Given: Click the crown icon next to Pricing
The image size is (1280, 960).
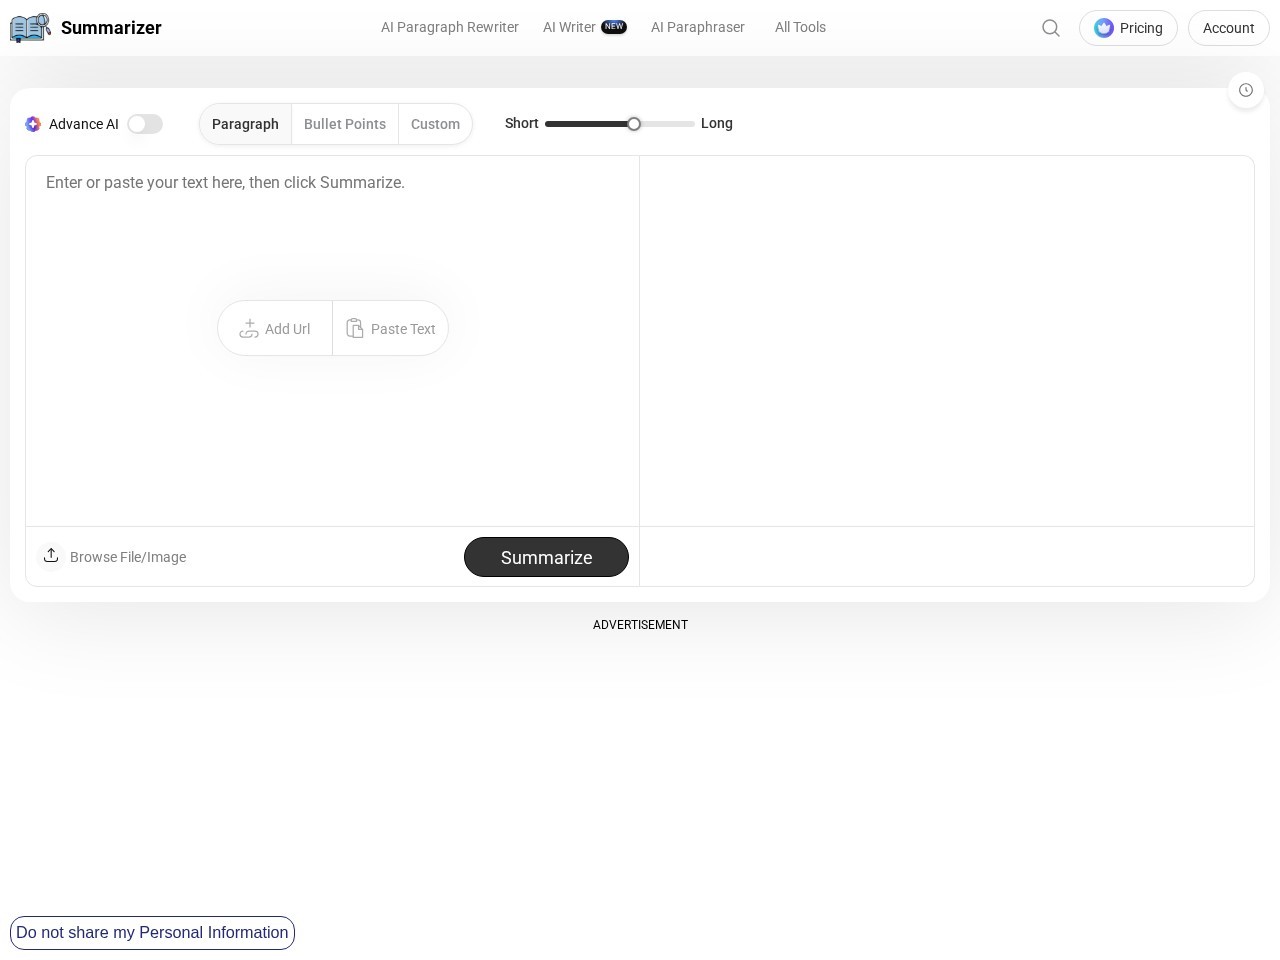Looking at the screenshot, I should [1104, 28].
